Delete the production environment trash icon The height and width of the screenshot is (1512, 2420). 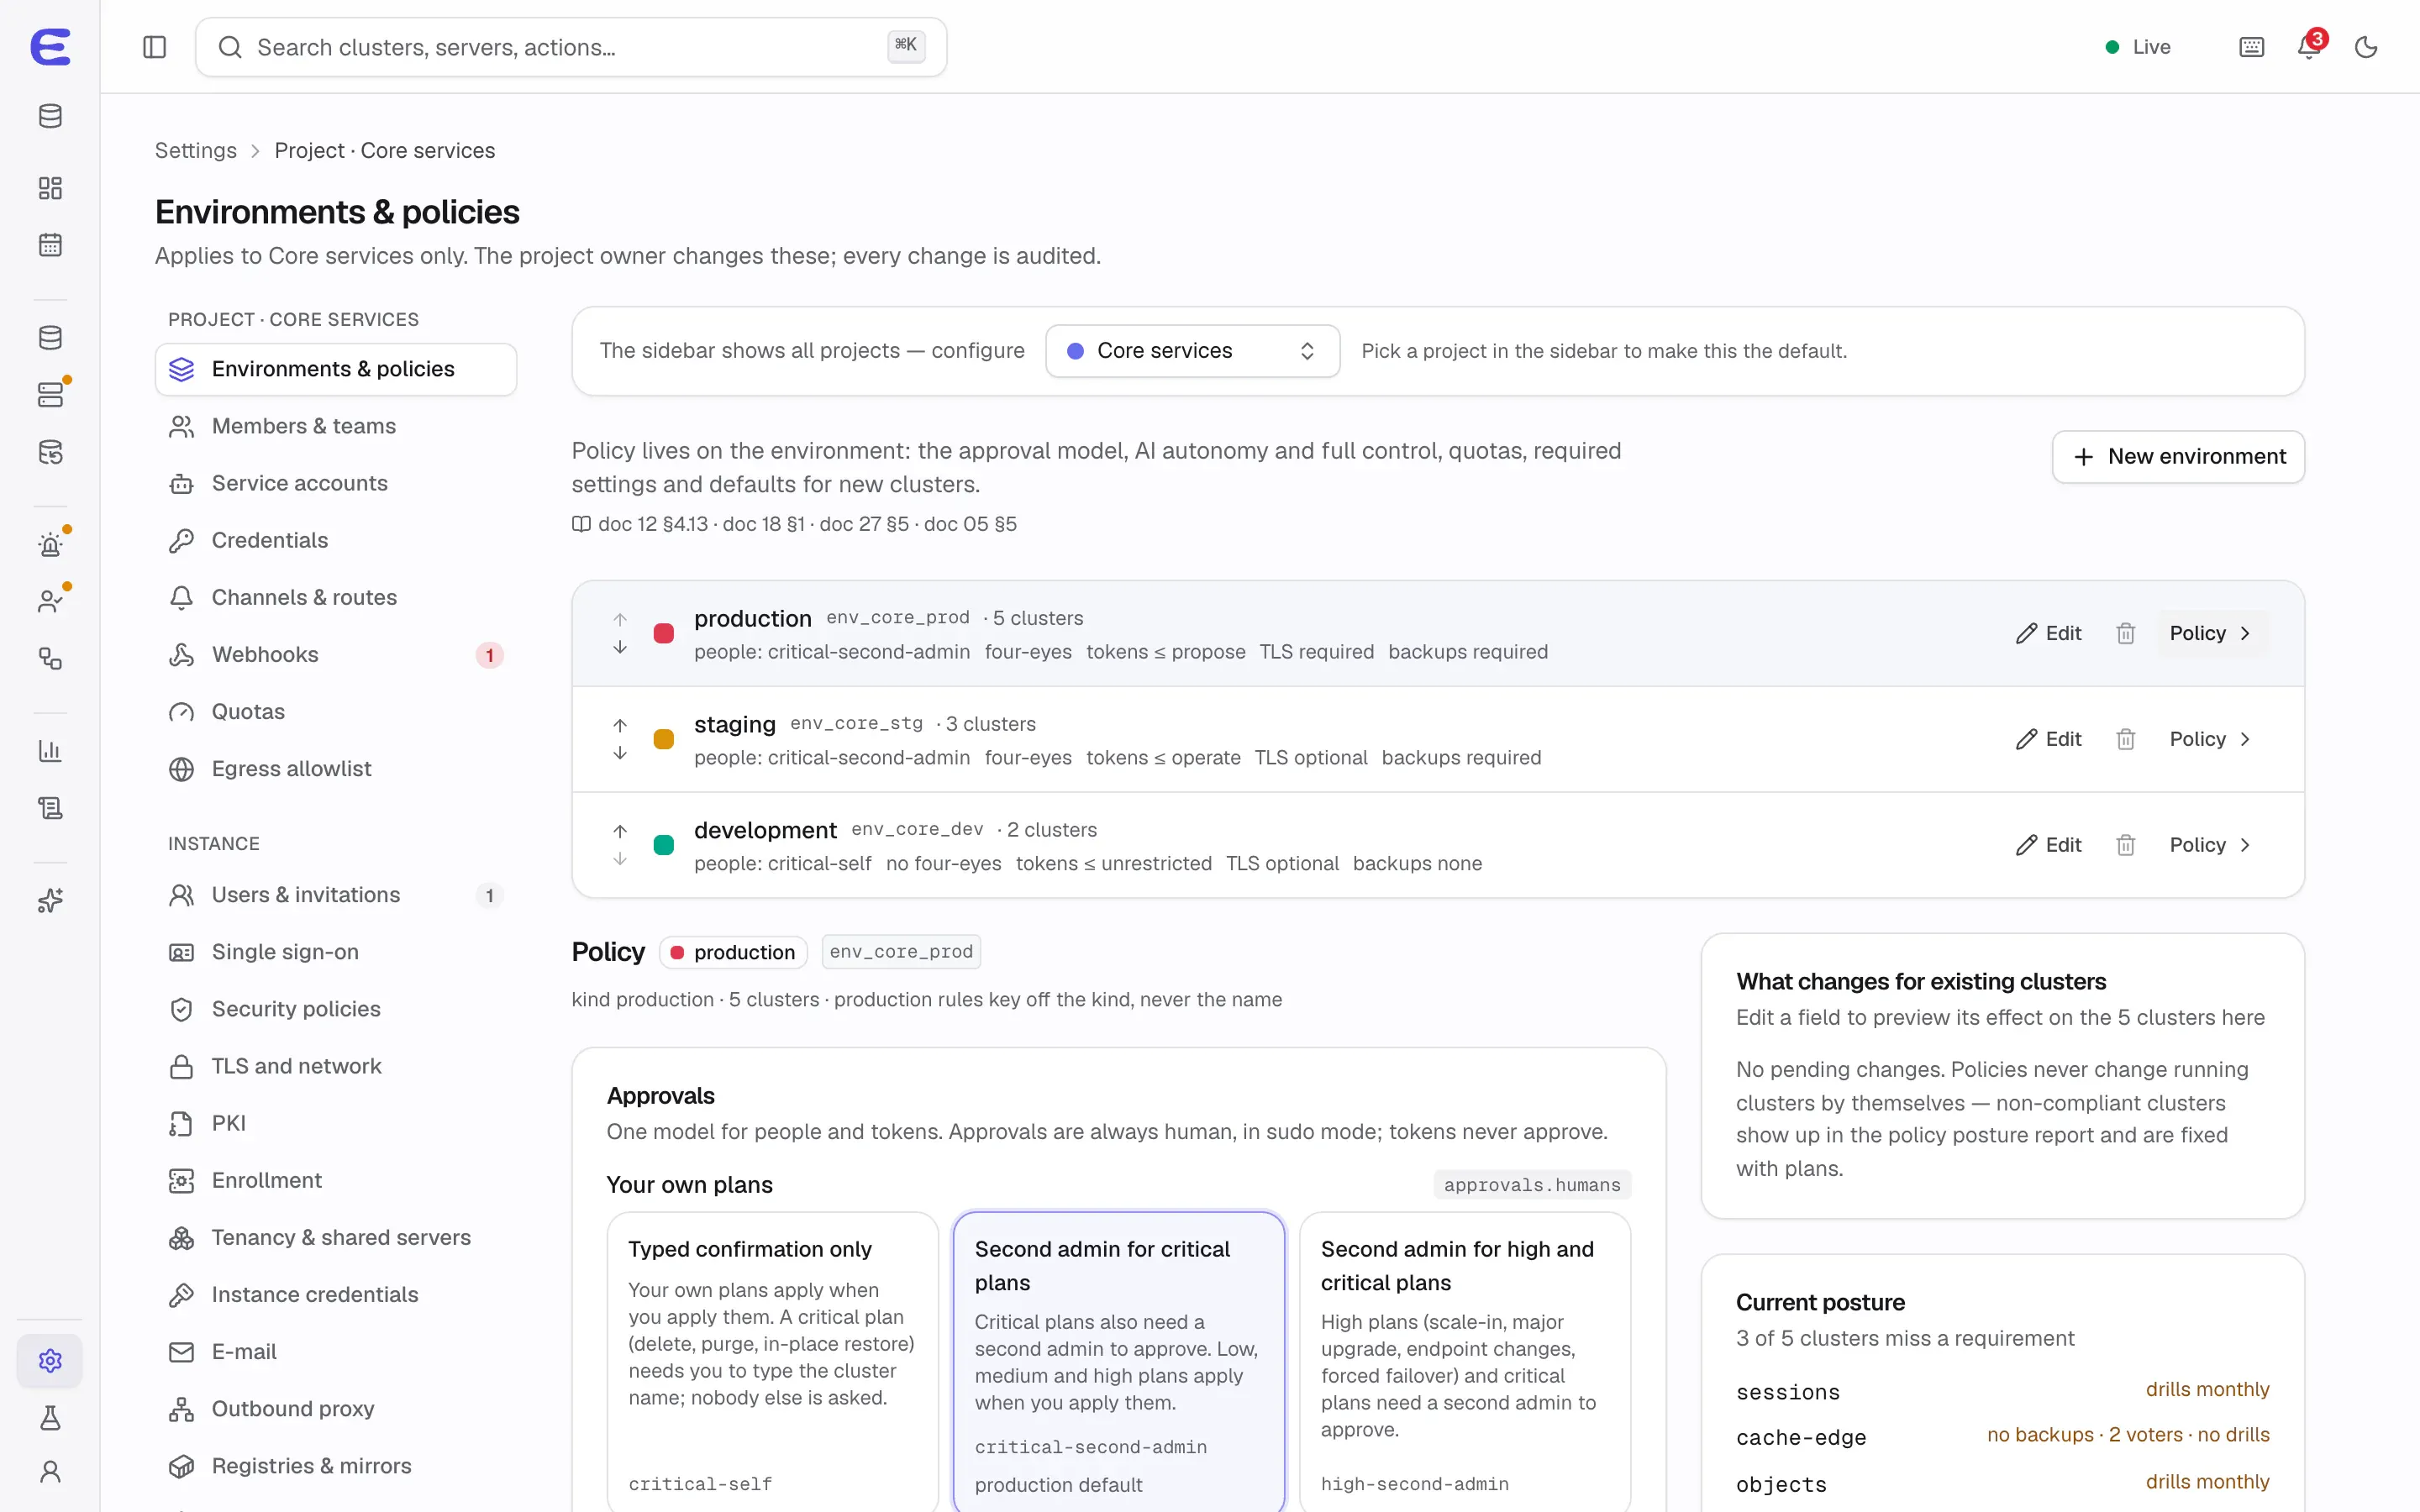2125,633
